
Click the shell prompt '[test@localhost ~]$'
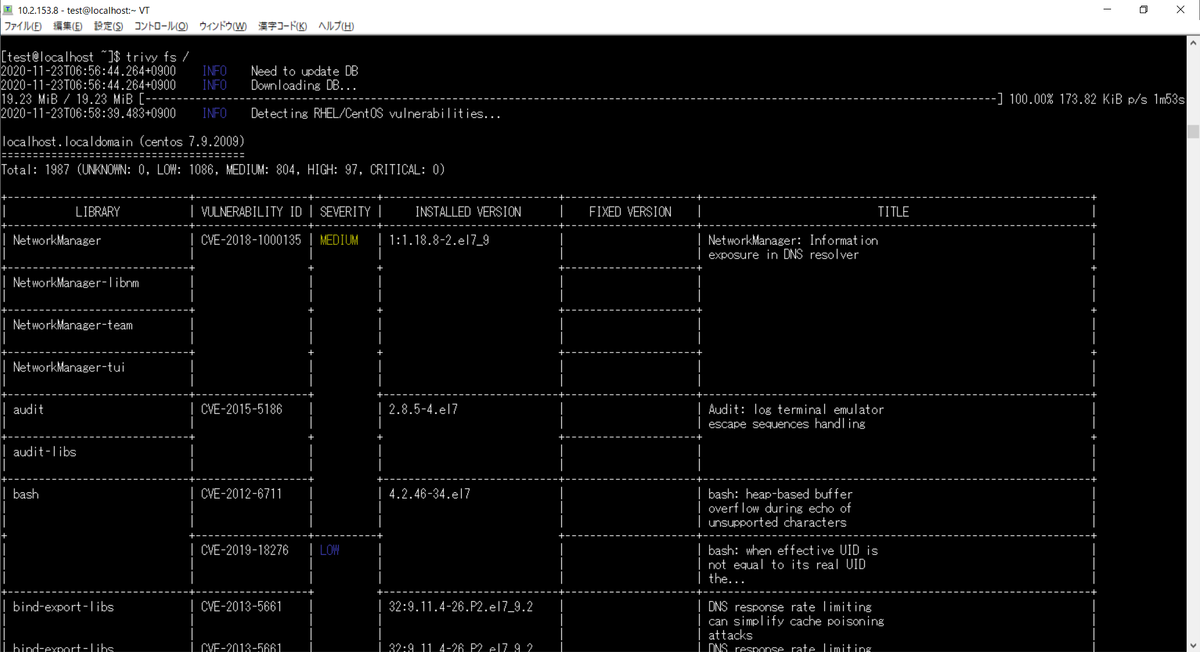pos(62,57)
